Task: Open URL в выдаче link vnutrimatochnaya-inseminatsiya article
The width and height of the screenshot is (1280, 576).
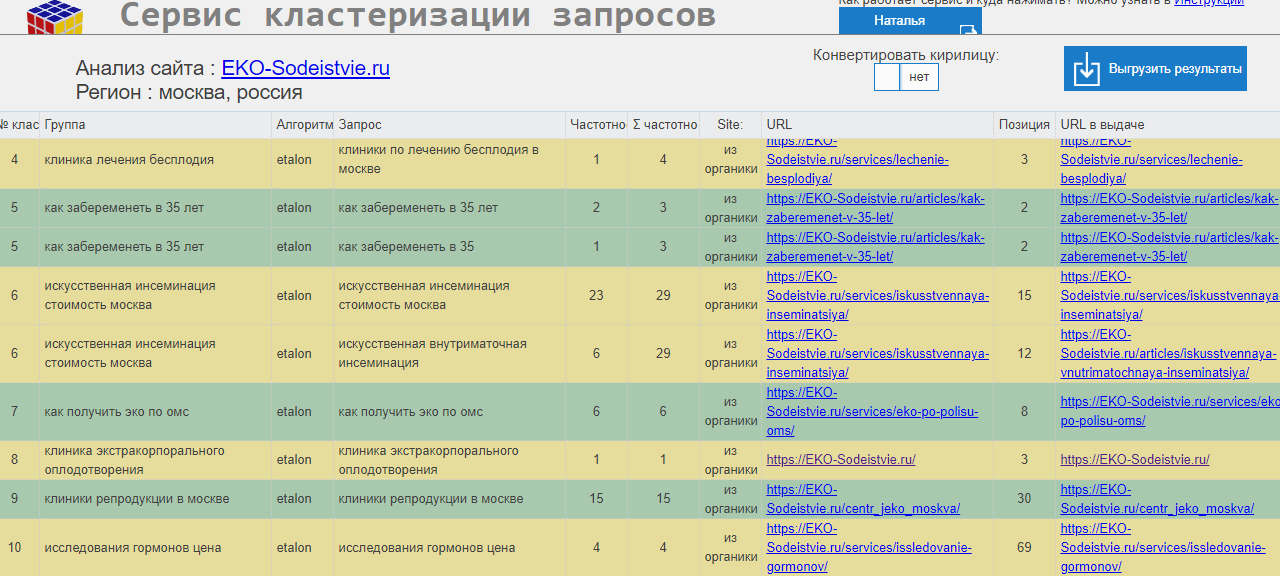Action: (1168, 353)
